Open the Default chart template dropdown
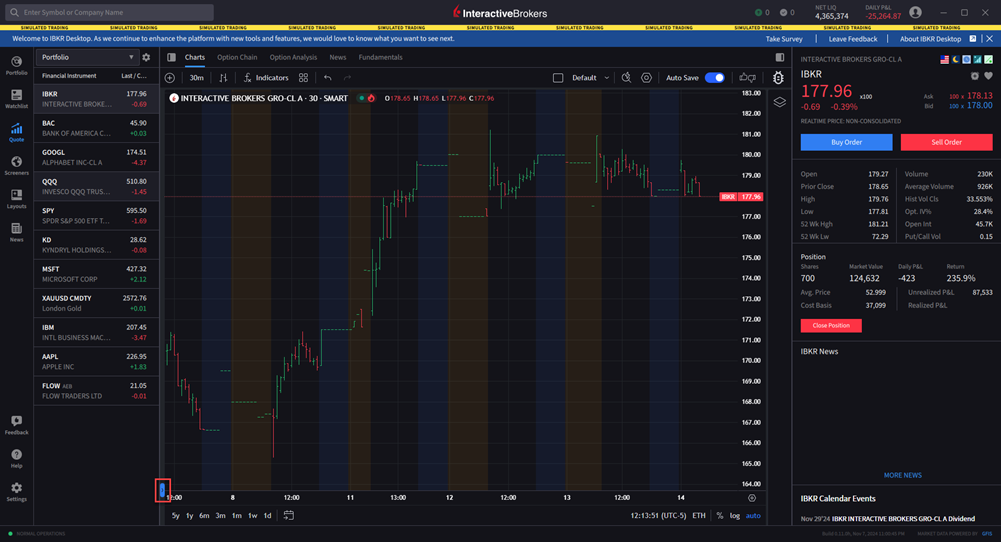The height and width of the screenshot is (542, 1001). click(590, 78)
